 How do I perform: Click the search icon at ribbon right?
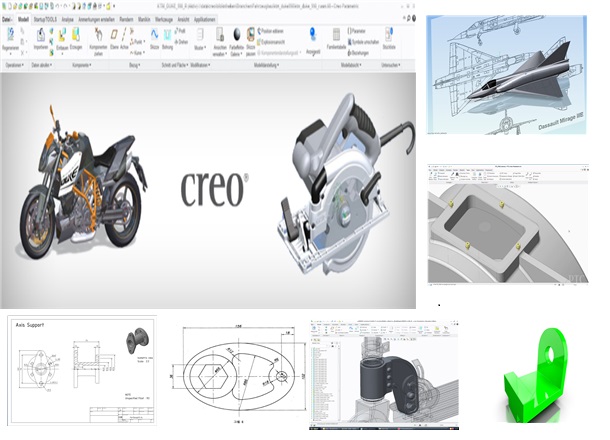(408, 18)
